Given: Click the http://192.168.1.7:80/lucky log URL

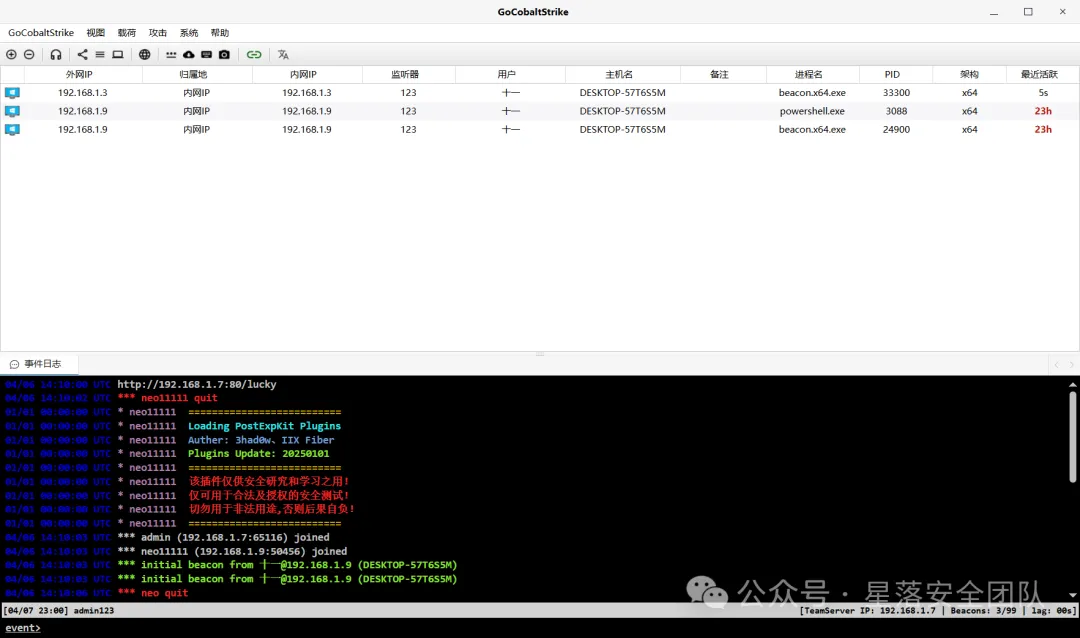Looking at the screenshot, I should tap(197, 384).
